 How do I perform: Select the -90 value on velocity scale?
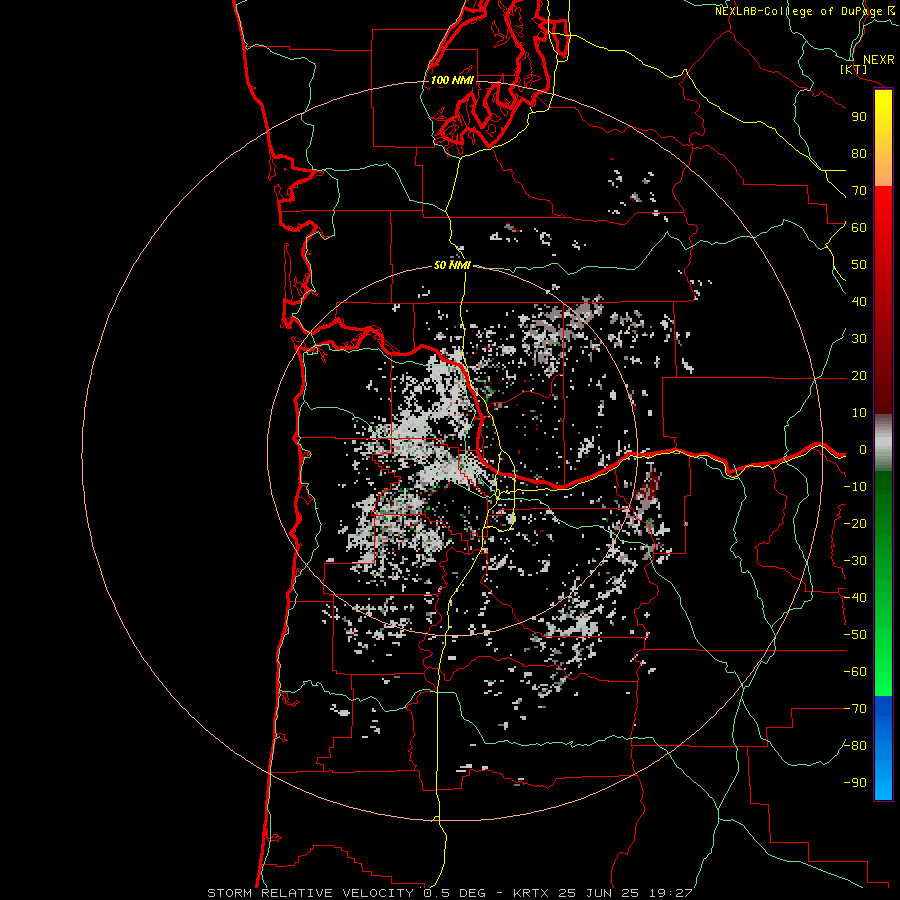click(x=855, y=783)
